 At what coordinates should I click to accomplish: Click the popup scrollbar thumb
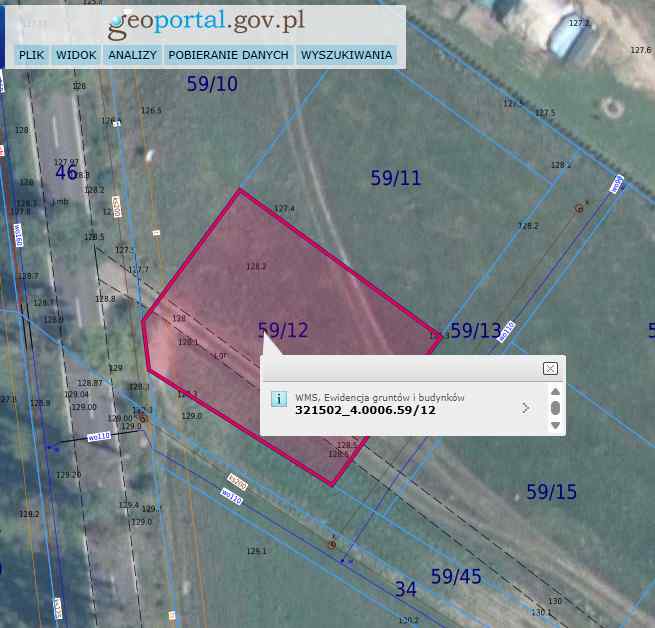click(x=555, y=408)
